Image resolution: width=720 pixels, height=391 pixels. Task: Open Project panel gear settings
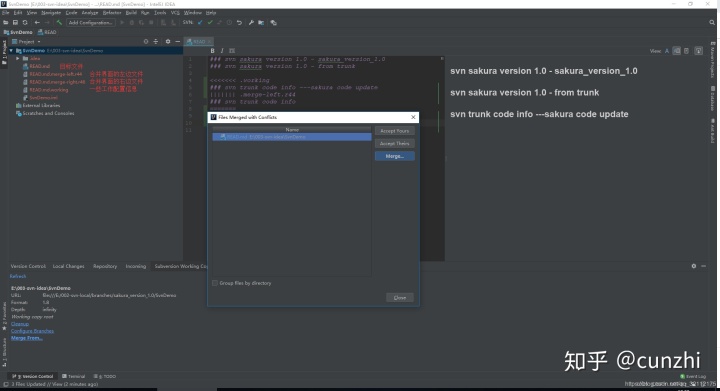point(168,41)
